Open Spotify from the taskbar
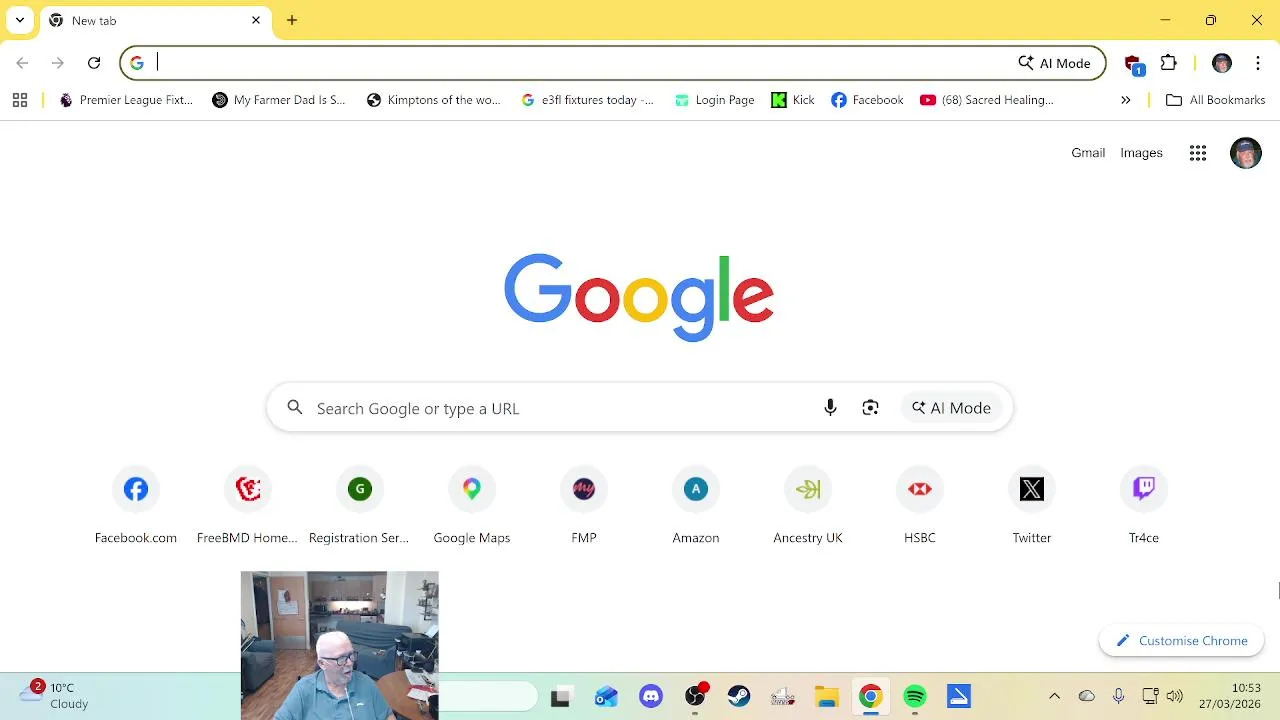Image resolution: width=1280 pixels, height=720 pixels. coord(915,697)
